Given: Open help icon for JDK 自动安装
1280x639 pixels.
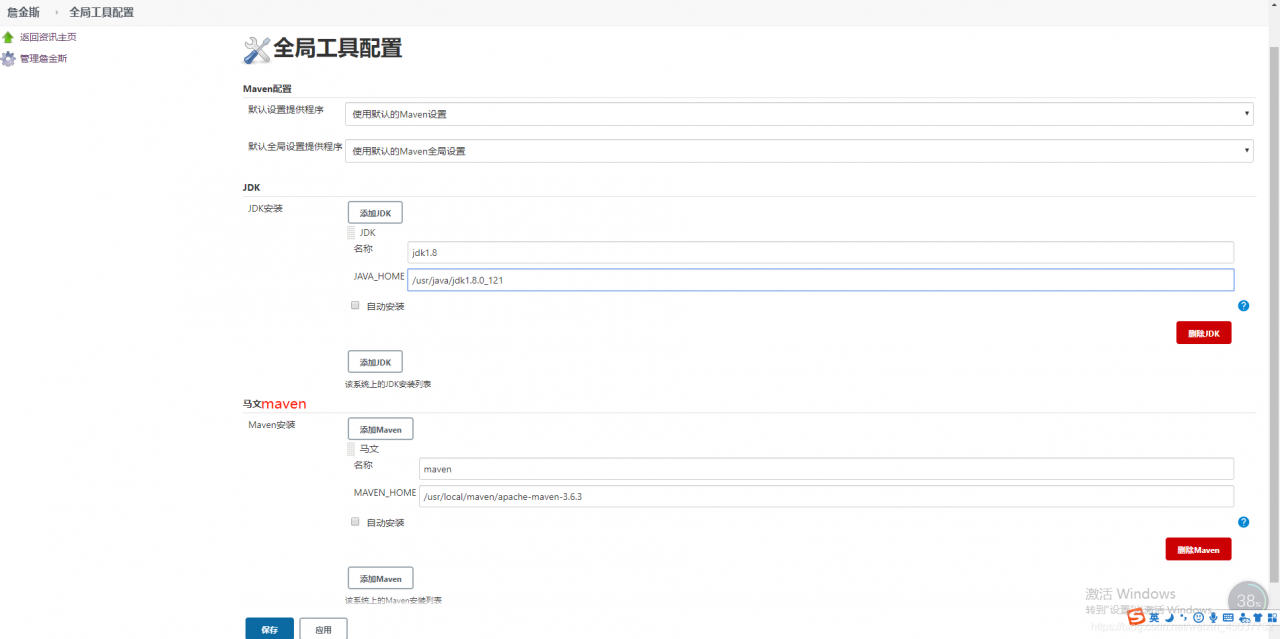Looking at the screenshot, I should click(1243, 306).
